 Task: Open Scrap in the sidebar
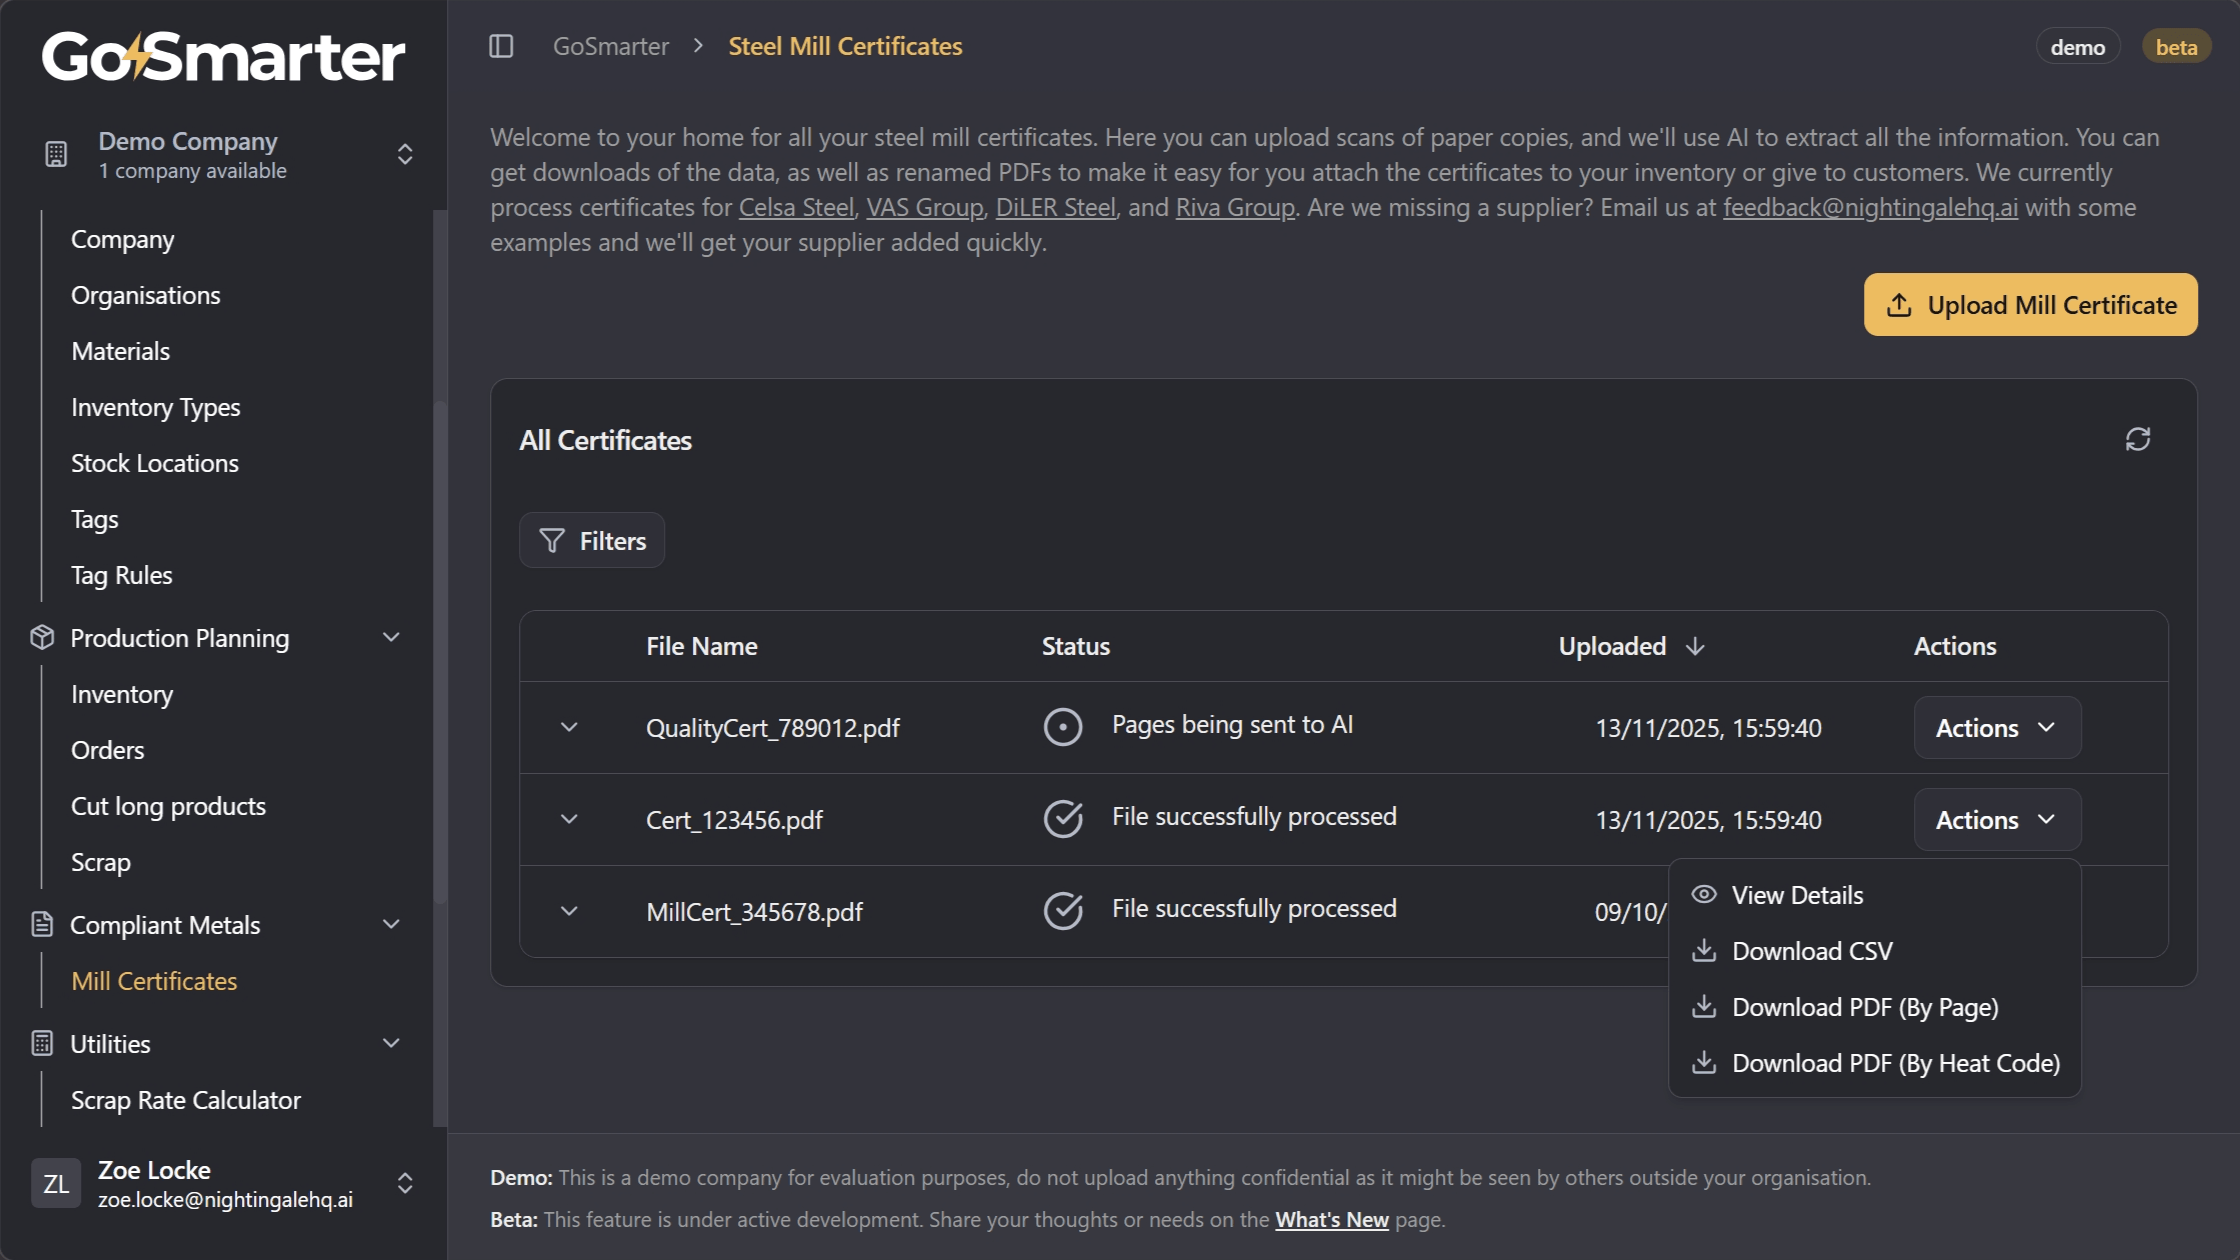[x=101, y=862]
